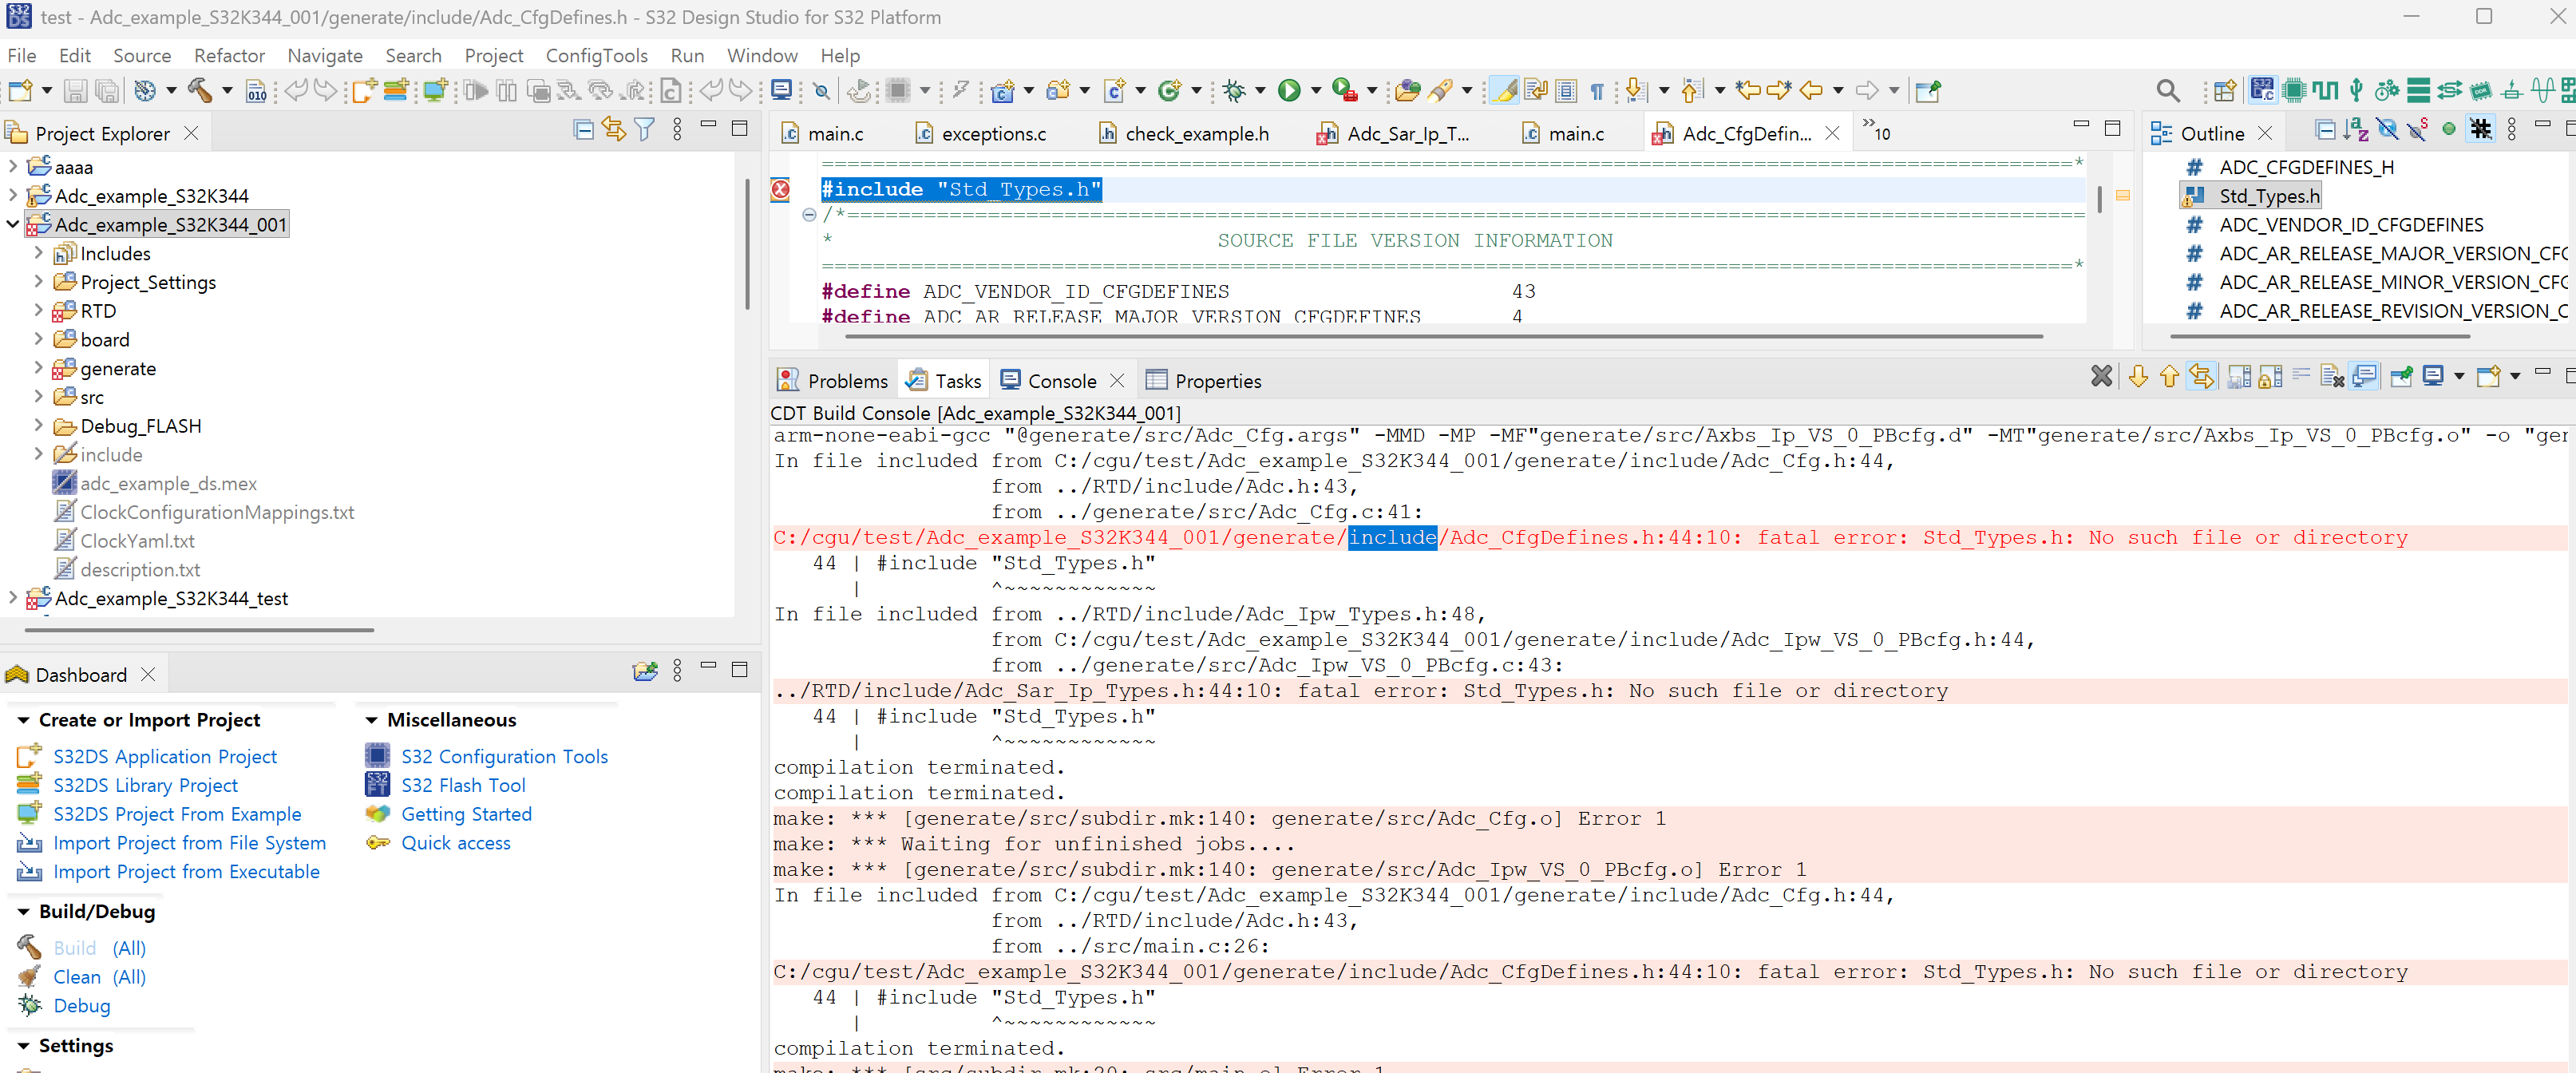Click the error marker beside #include line

781,189
